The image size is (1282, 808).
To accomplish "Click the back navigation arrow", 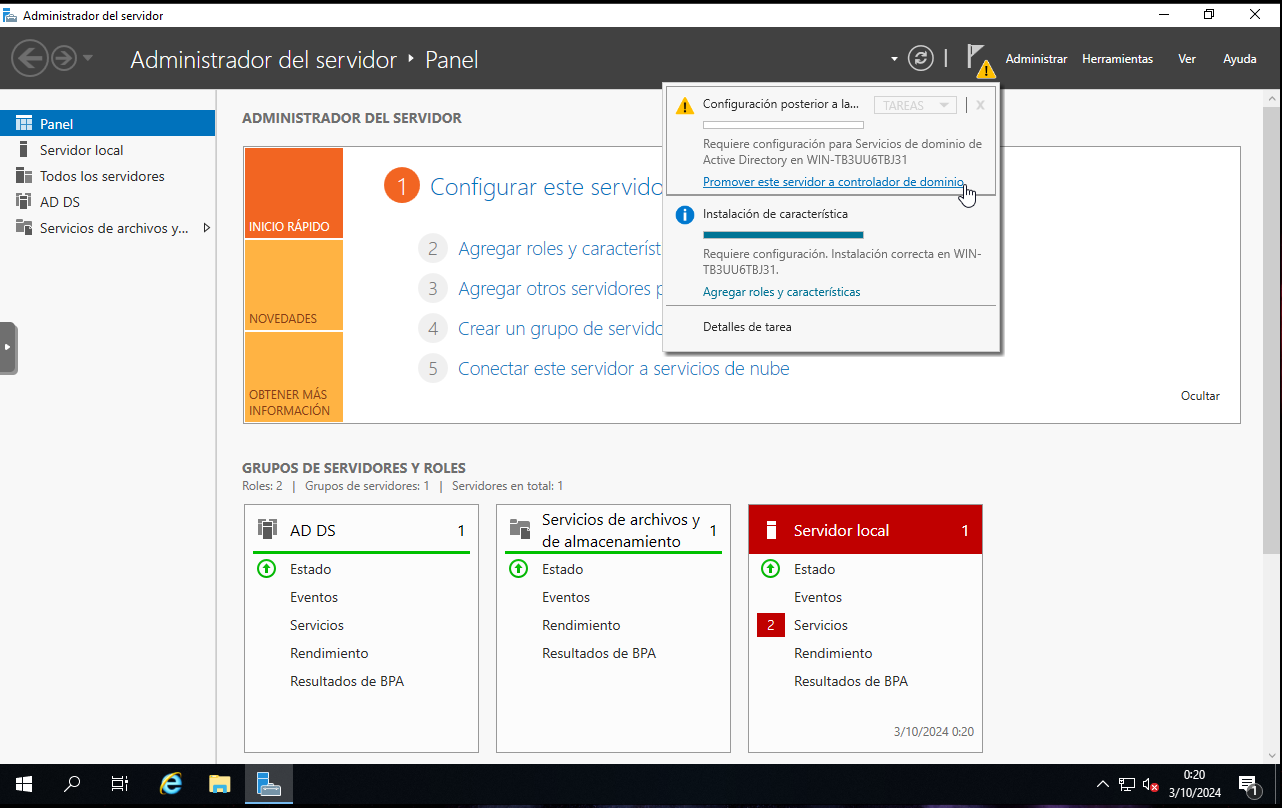I will 30,58.
